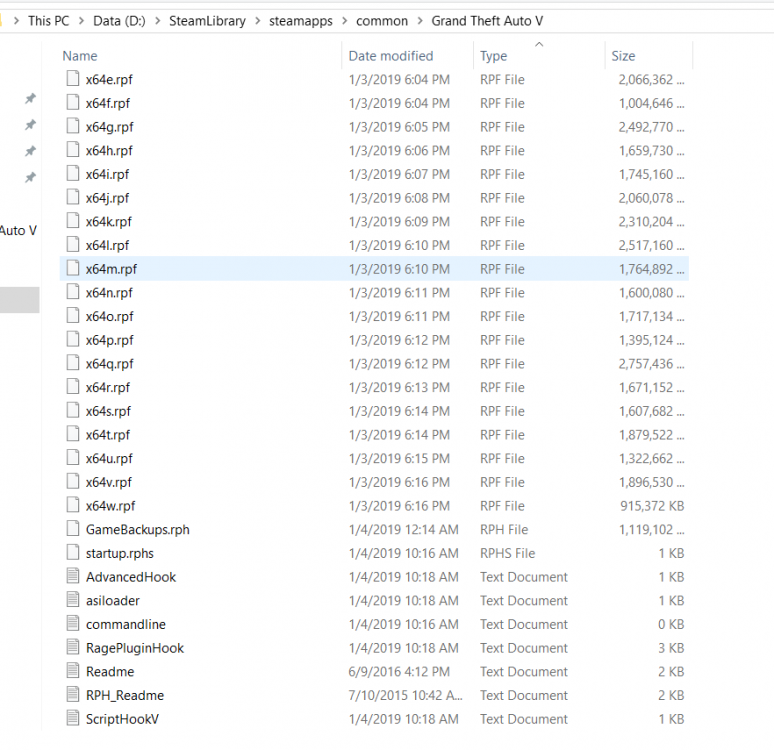
Task: Sort by Date modified column header
Action: click(x=391, y=56)
